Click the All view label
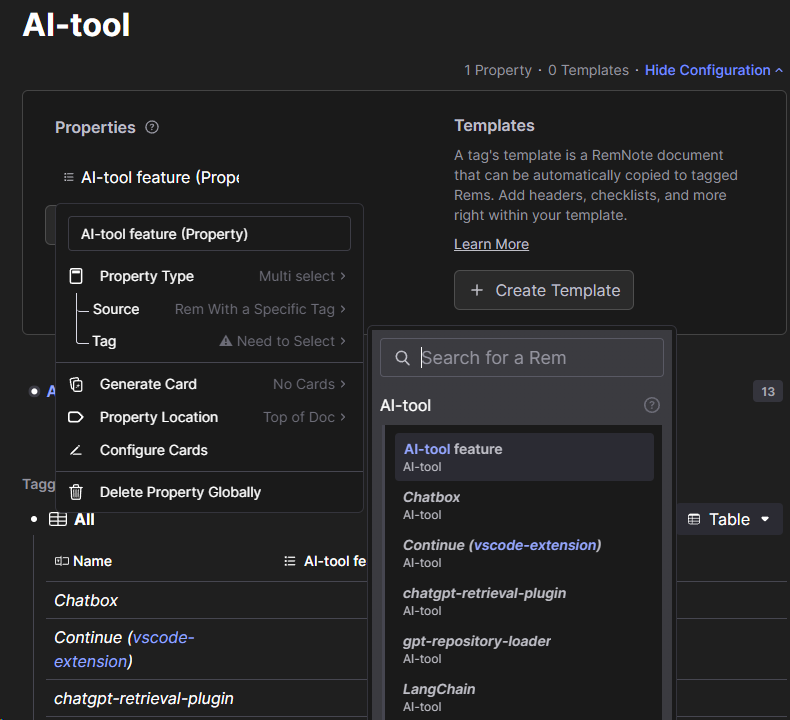This screenshot has height=720, width=790. pos(84,519)
